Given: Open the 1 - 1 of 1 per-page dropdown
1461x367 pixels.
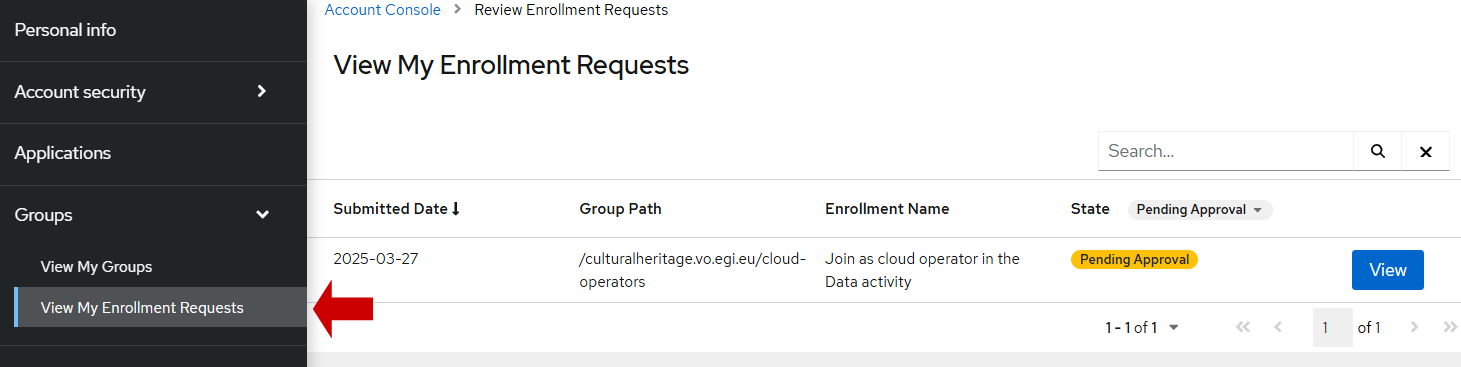Looking at the screenshot, I should 1142,328.
